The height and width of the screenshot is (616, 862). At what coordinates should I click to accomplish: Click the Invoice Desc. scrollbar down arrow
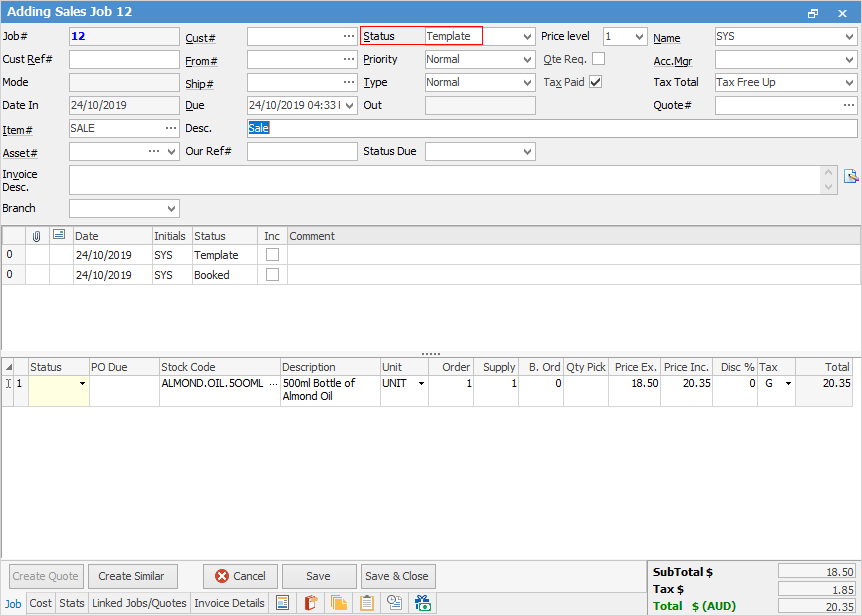pos(829,187)
